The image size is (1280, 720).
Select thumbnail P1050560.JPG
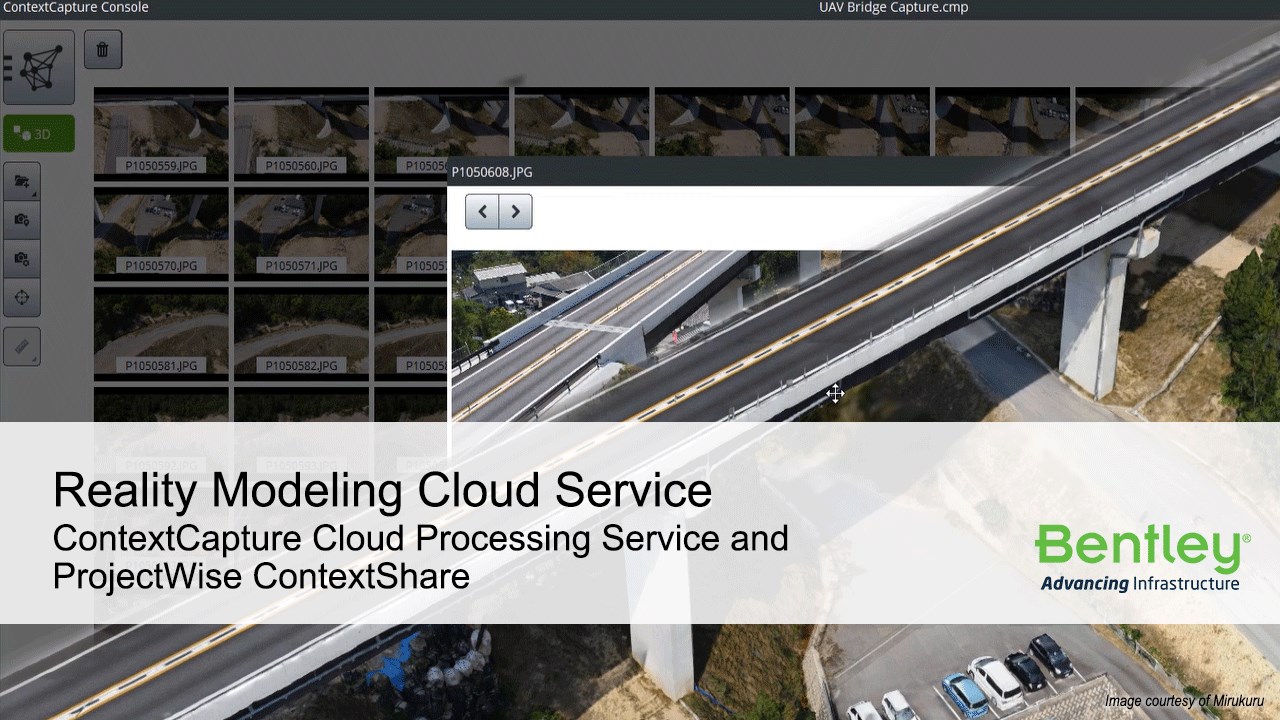coord(301,134)
